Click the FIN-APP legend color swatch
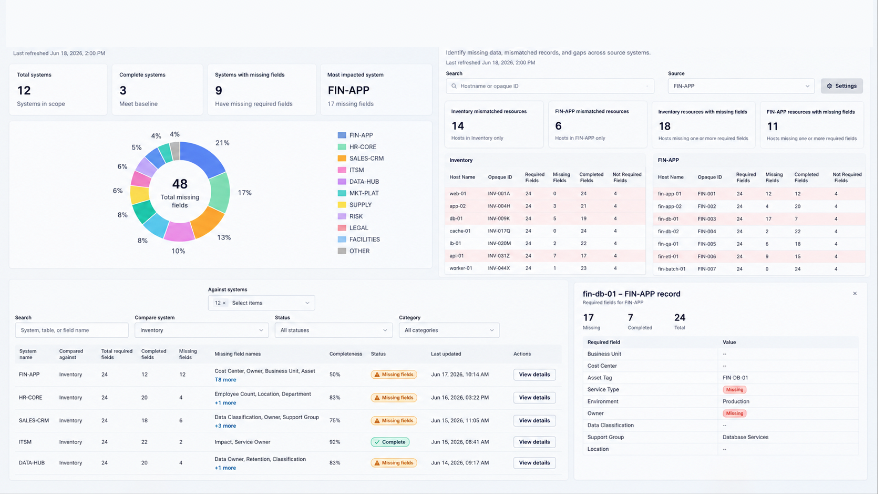Image resolution: width=878 pixels, height=494 pixels. 342,135
